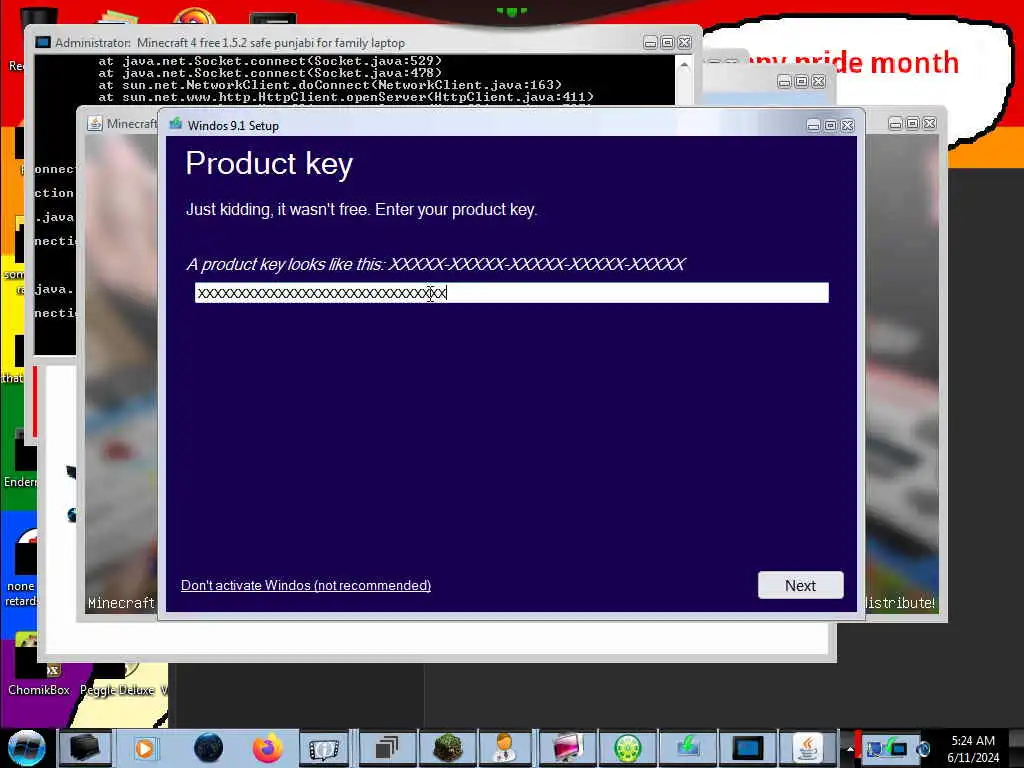
Task: Click the Product key heading
Action: point(269,163)
